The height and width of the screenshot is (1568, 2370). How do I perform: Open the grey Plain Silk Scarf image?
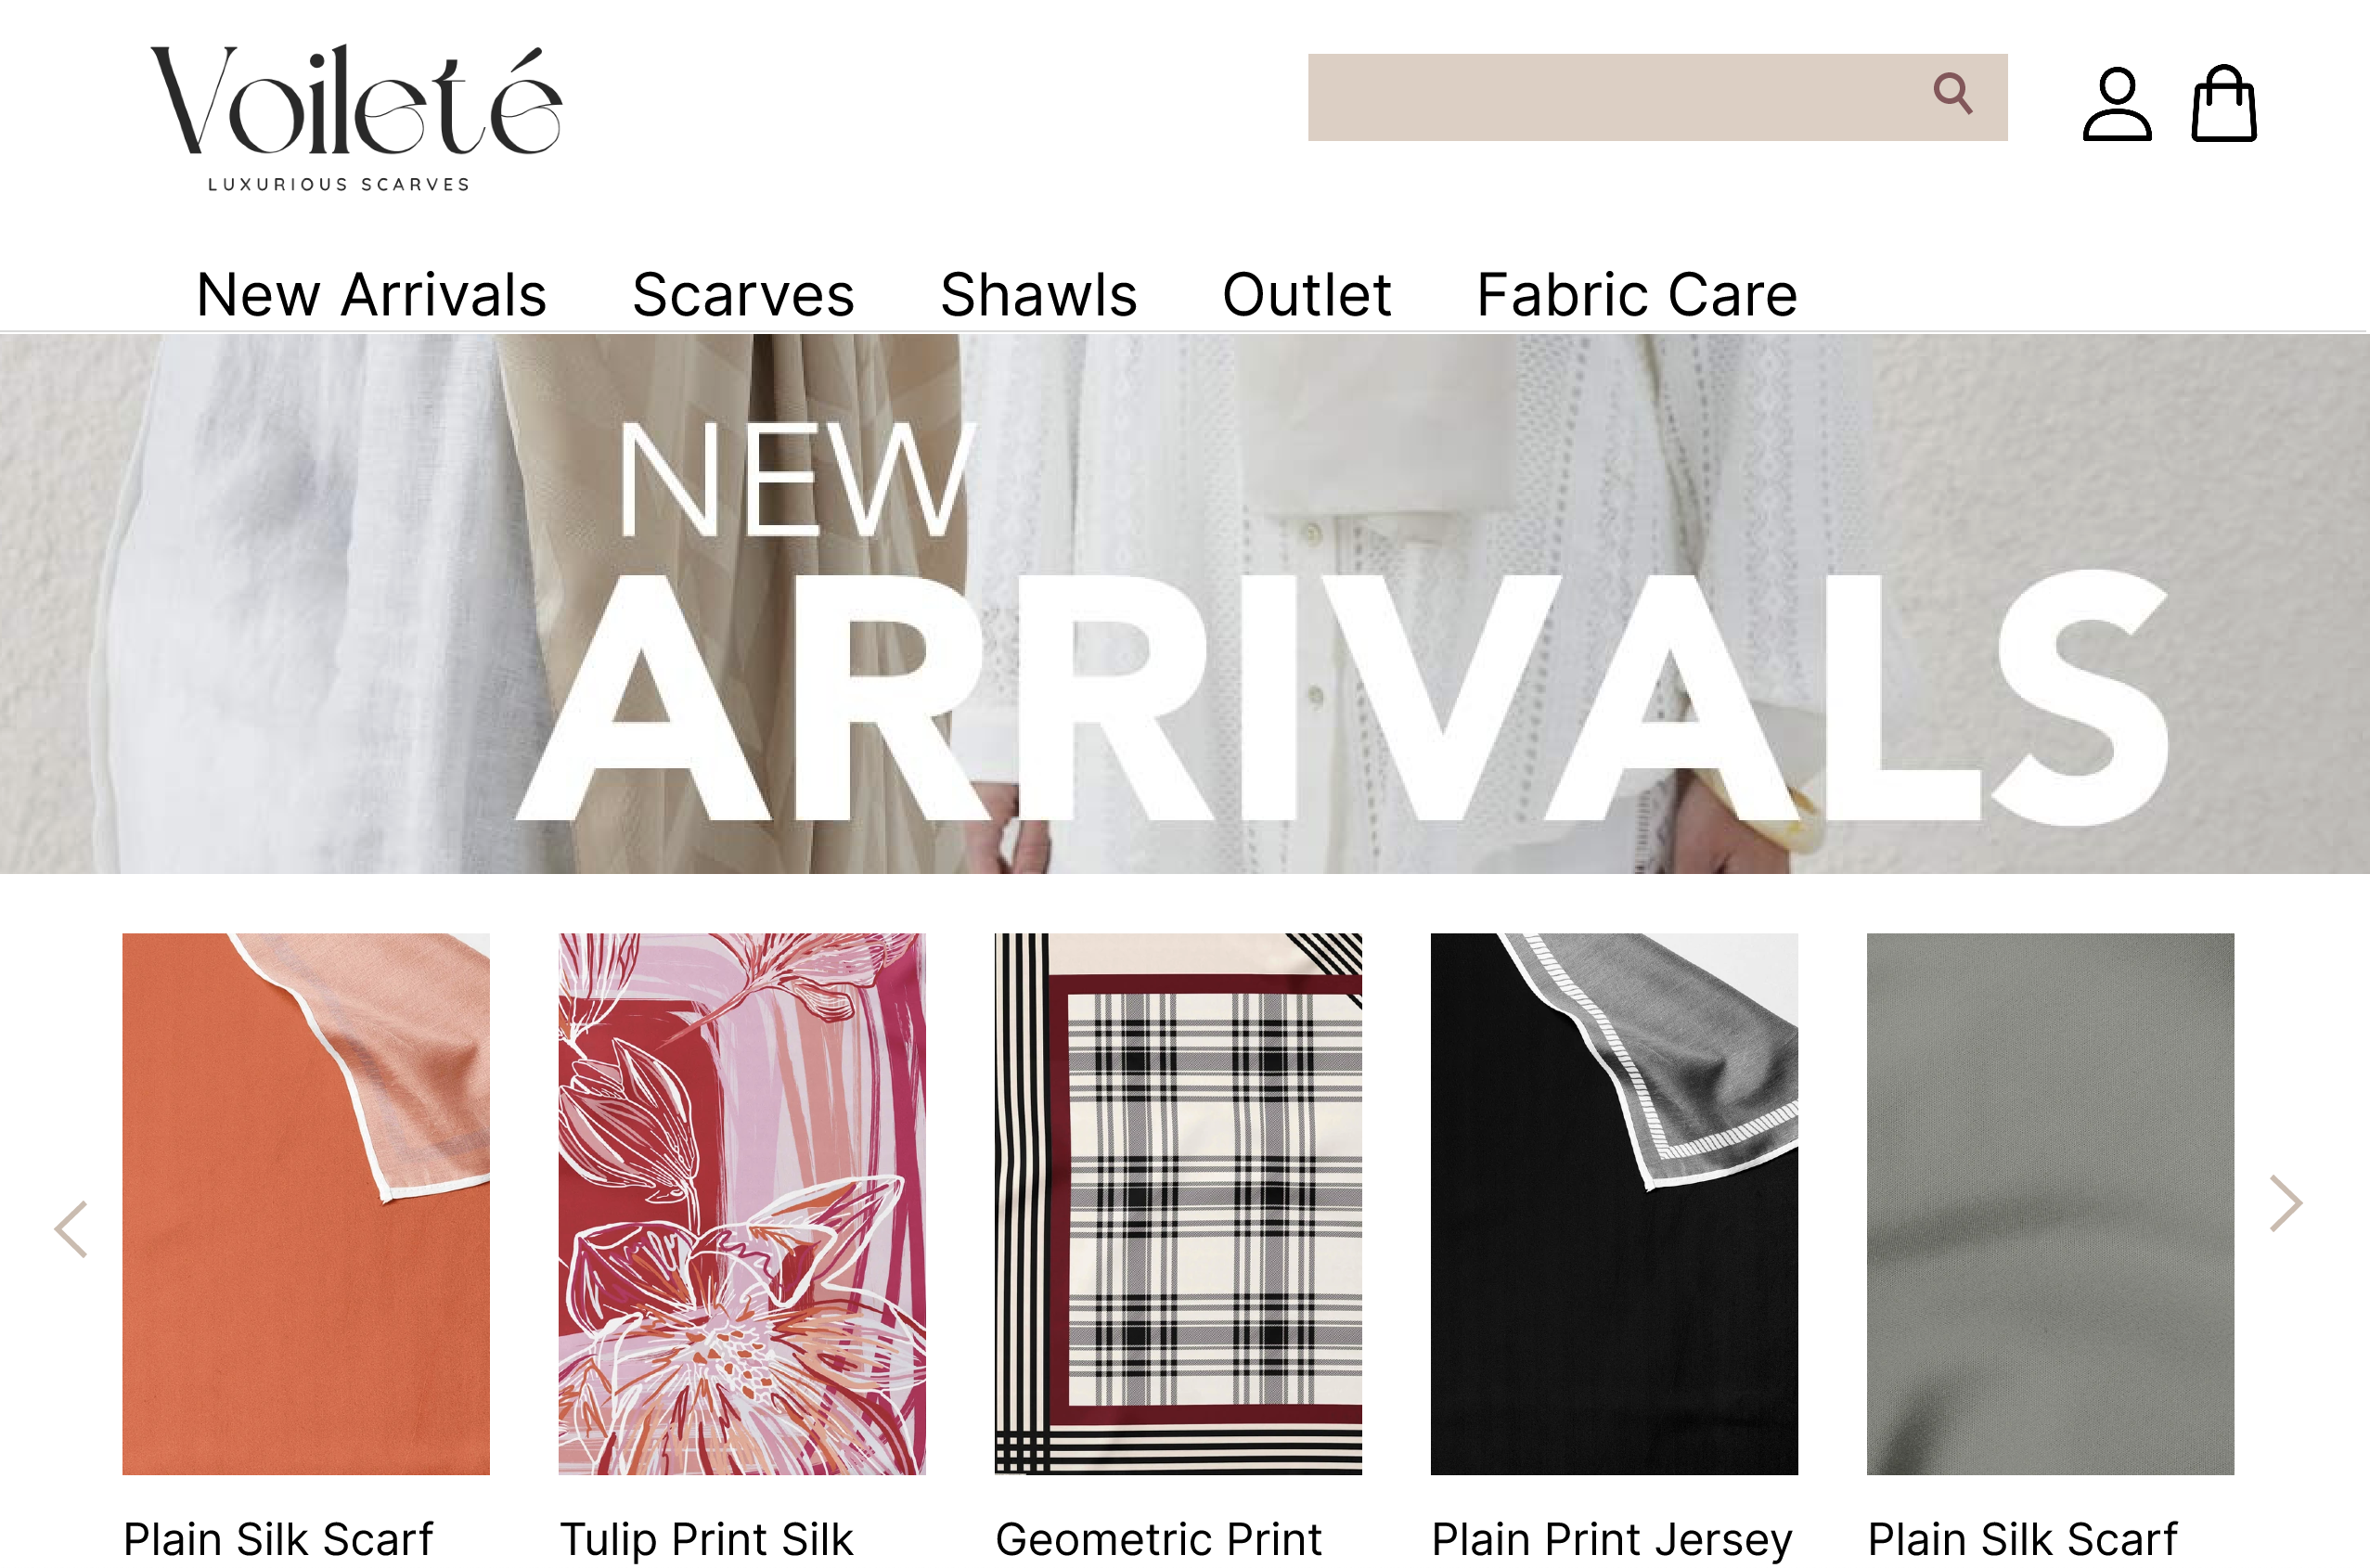2050,1204
